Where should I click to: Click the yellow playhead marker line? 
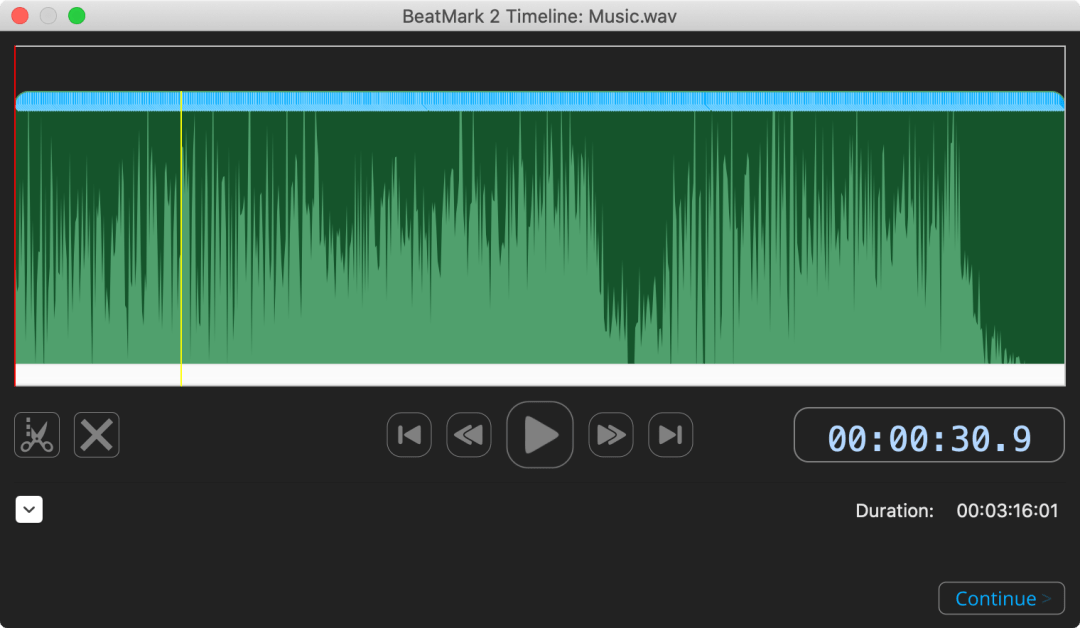(x=181, y=238)
